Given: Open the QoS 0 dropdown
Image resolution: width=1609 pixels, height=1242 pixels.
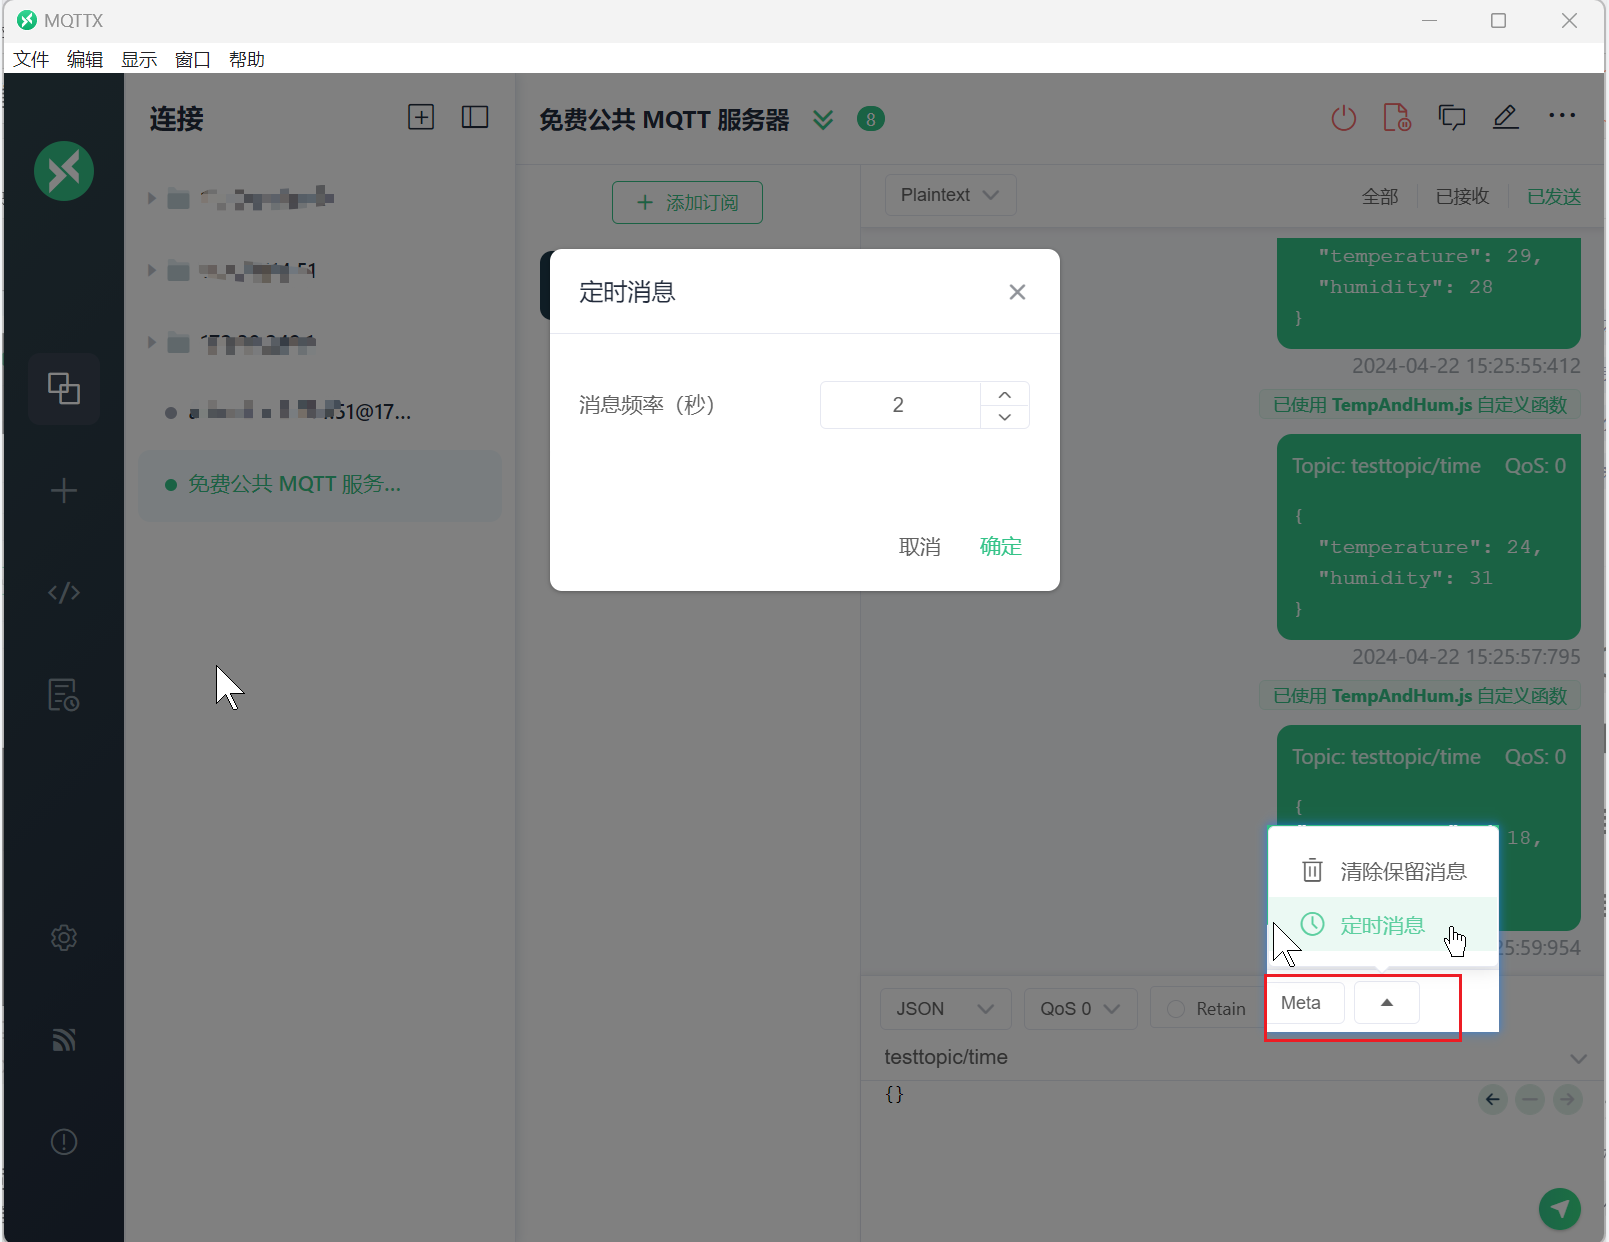Looking at the screenshot, I should (1080, 1009).
